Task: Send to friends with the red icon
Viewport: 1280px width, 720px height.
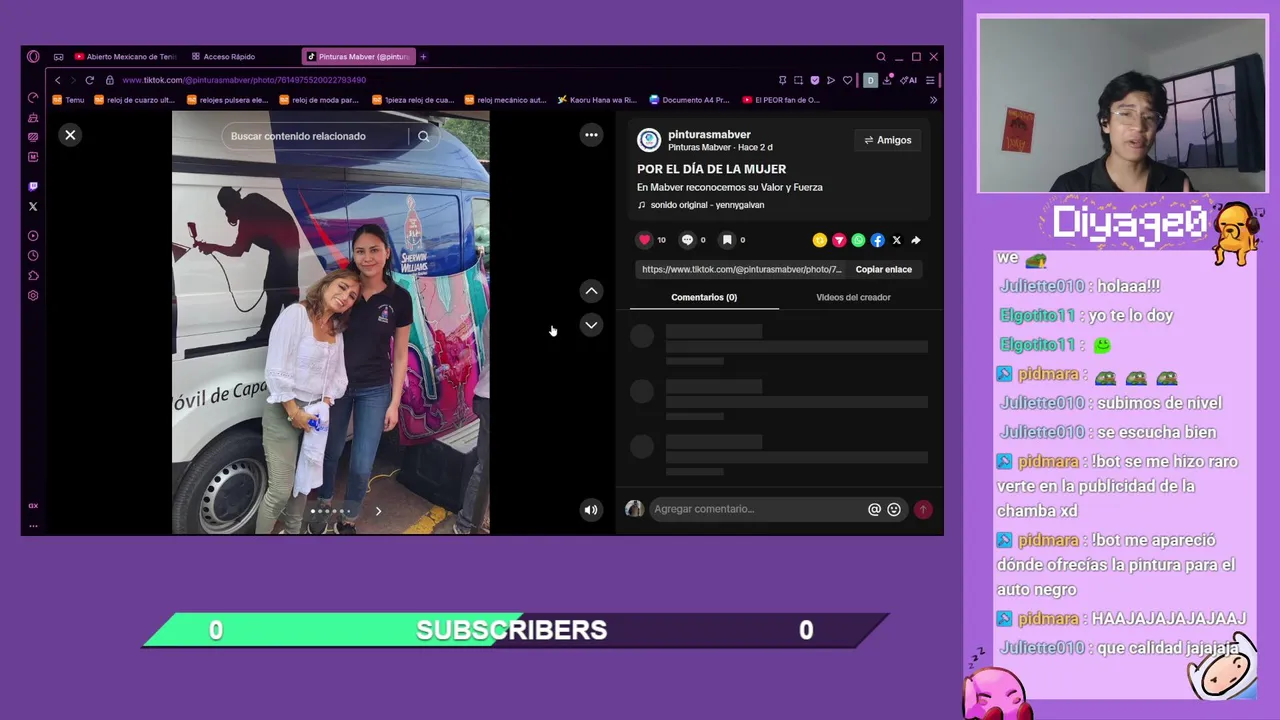Action: coord(839,240)
